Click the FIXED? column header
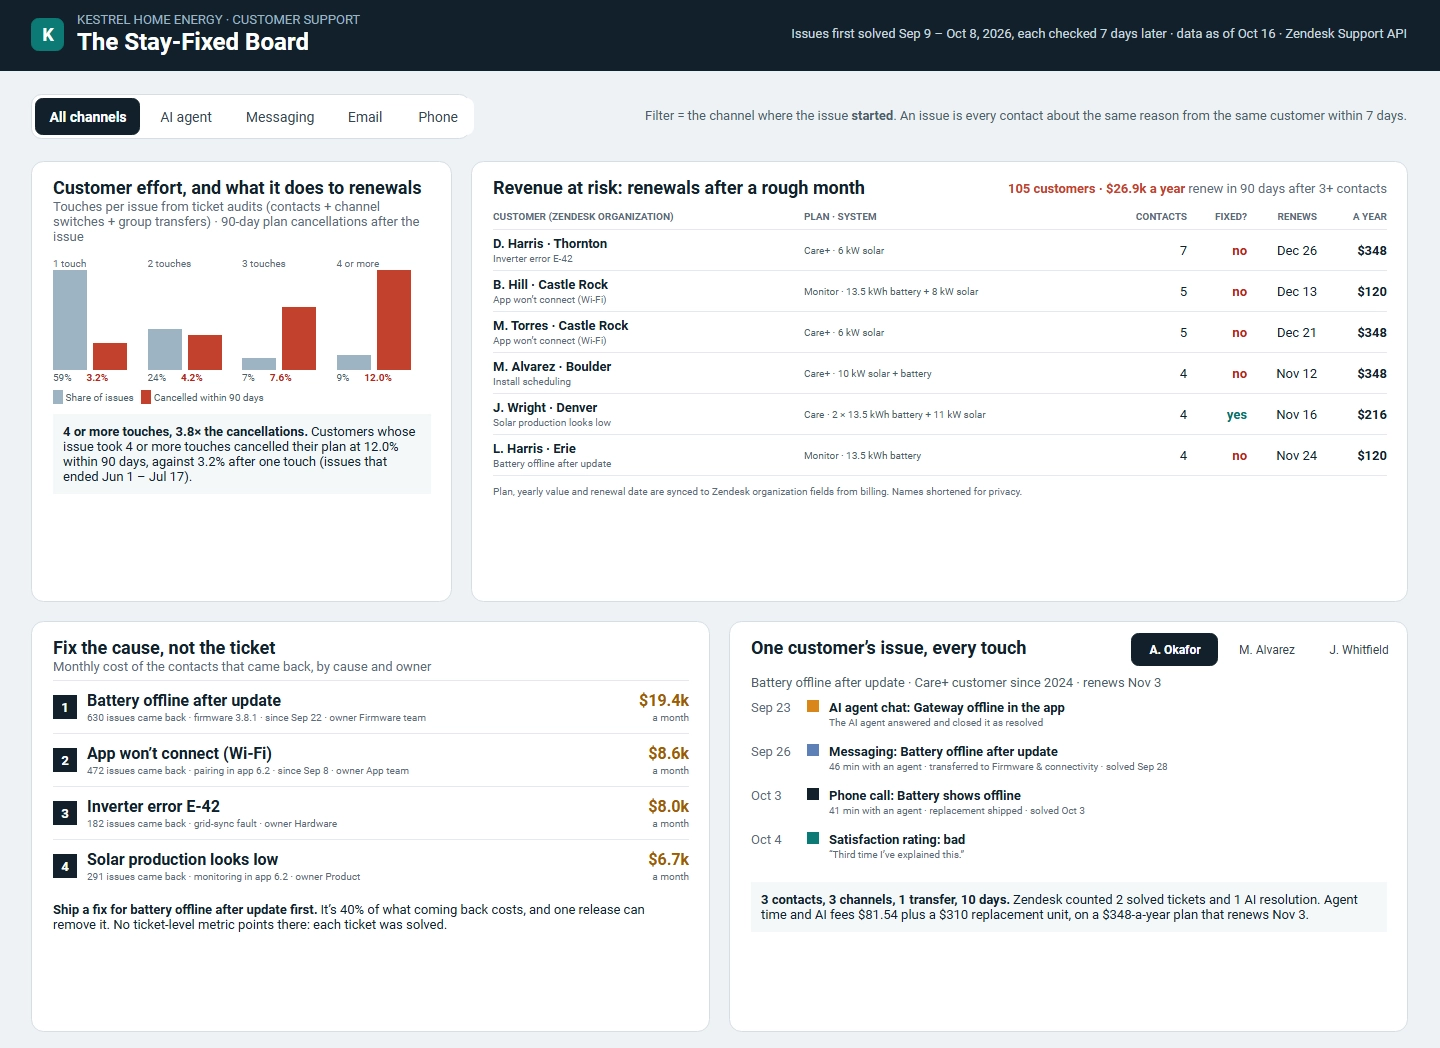 pyautogui.click(x=1231, y=216)
